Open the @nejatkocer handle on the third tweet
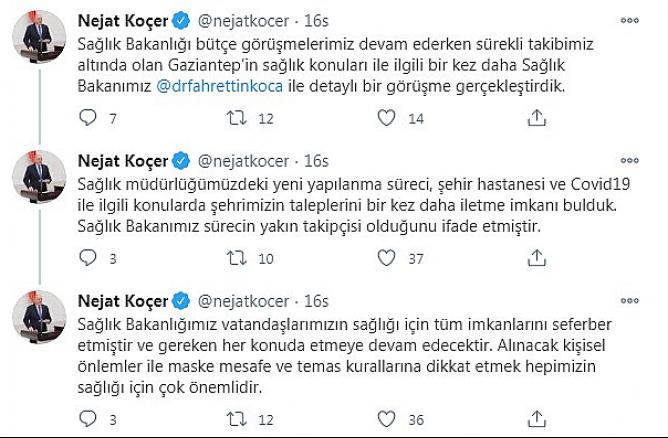The image size is (668, 438). pyautogui.click(x=243, y=301)
